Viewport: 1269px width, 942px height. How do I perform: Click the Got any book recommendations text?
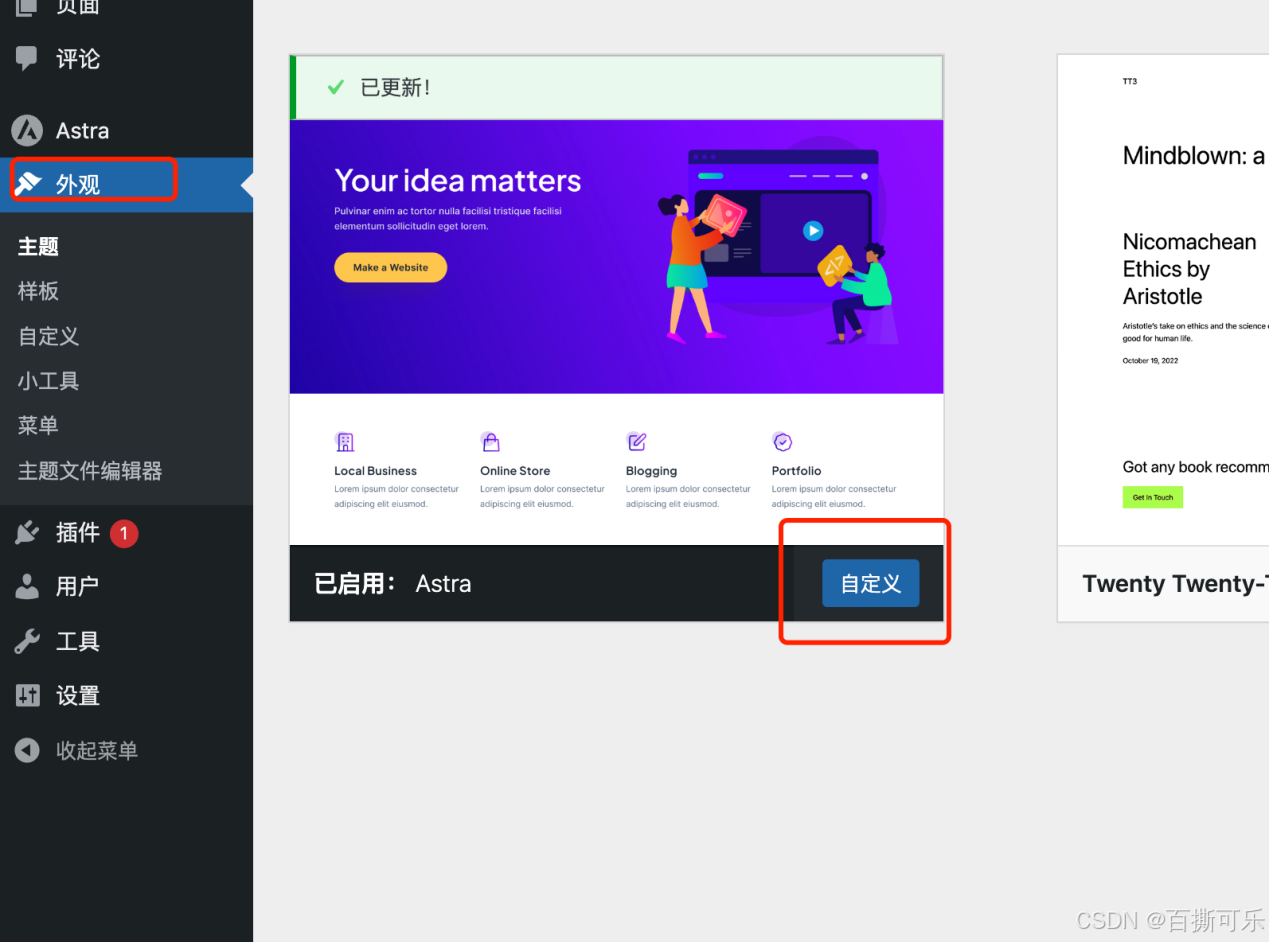tap(1195, 467)
